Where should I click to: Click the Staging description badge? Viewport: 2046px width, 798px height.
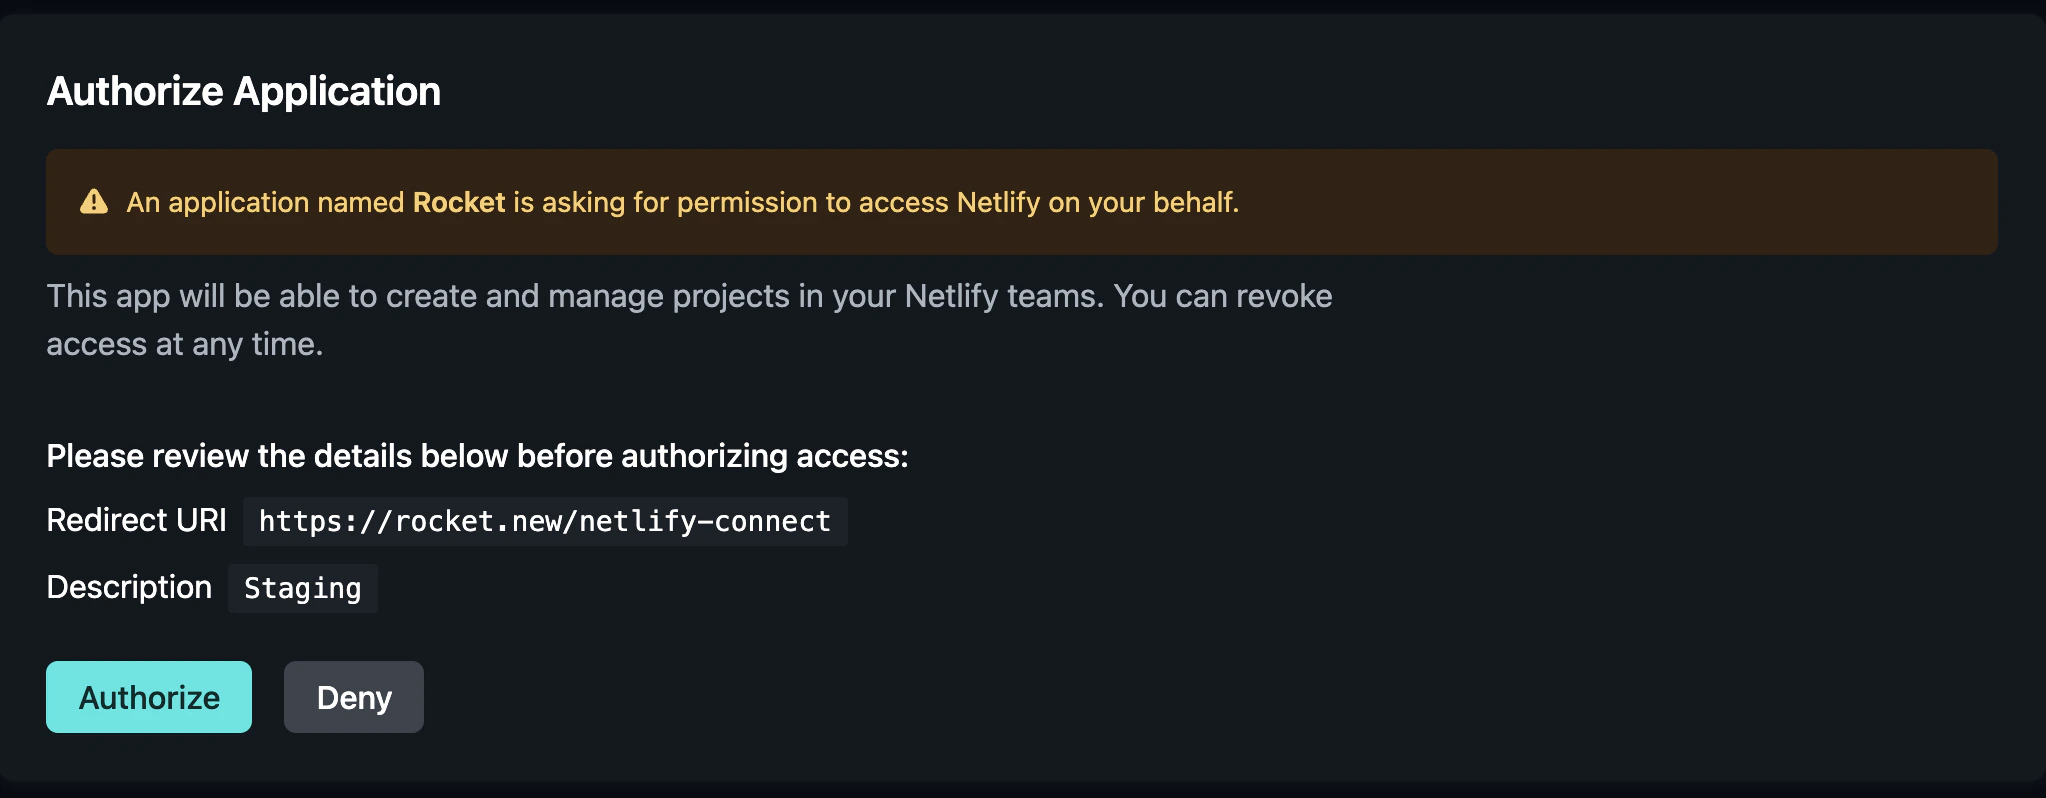(x=302, y=589)
